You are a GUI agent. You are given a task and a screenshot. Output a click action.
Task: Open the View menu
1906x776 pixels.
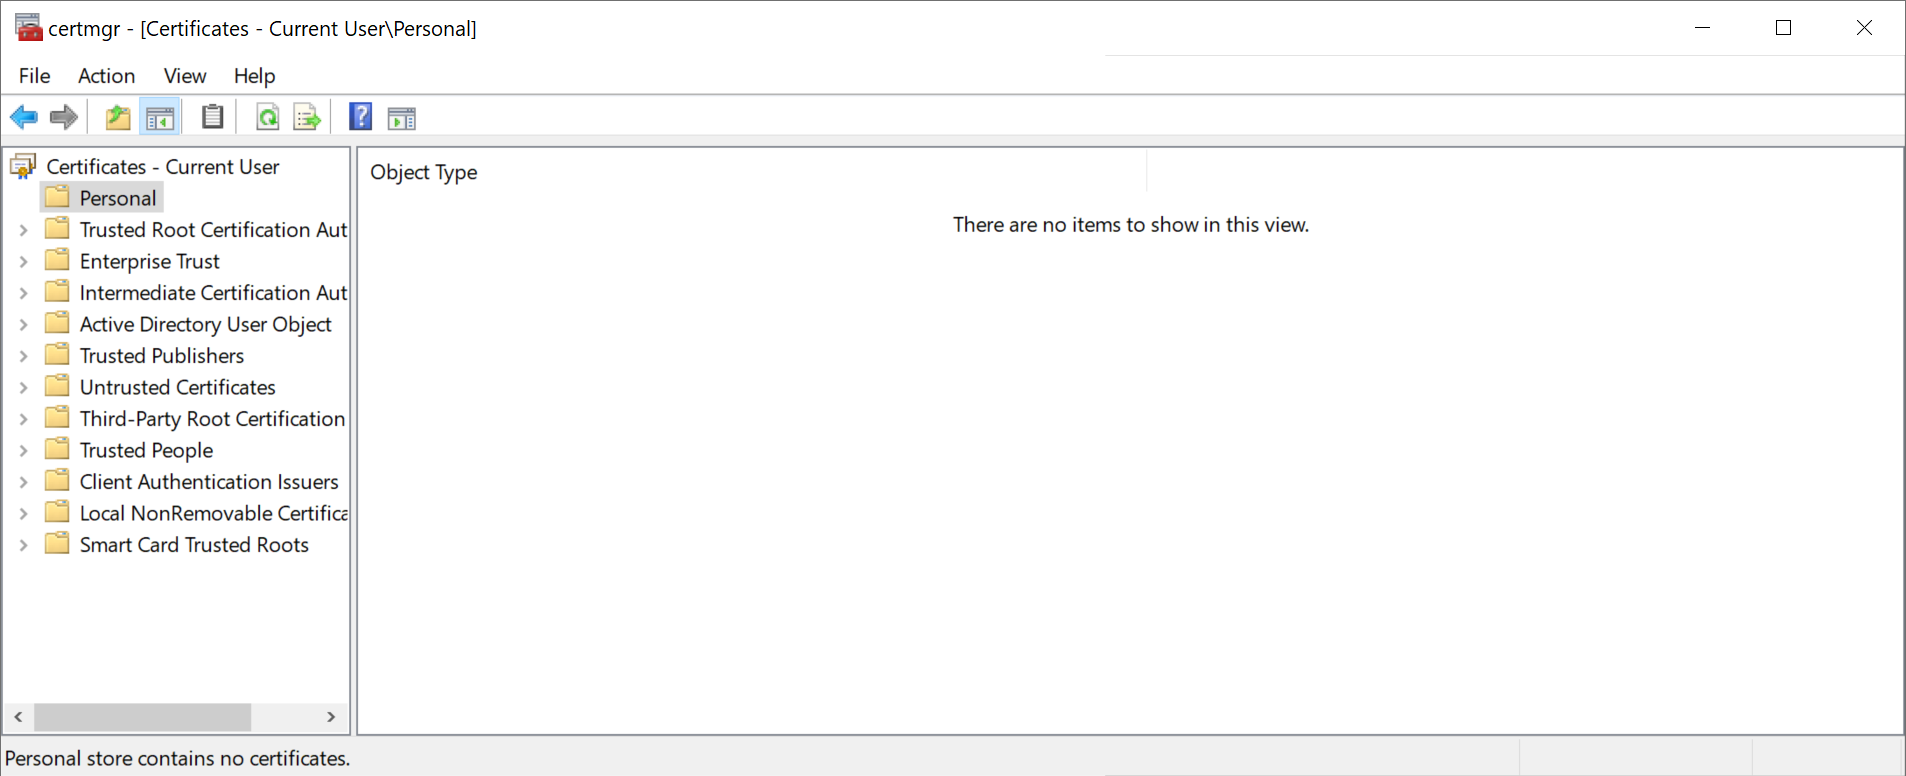point(185,76)
